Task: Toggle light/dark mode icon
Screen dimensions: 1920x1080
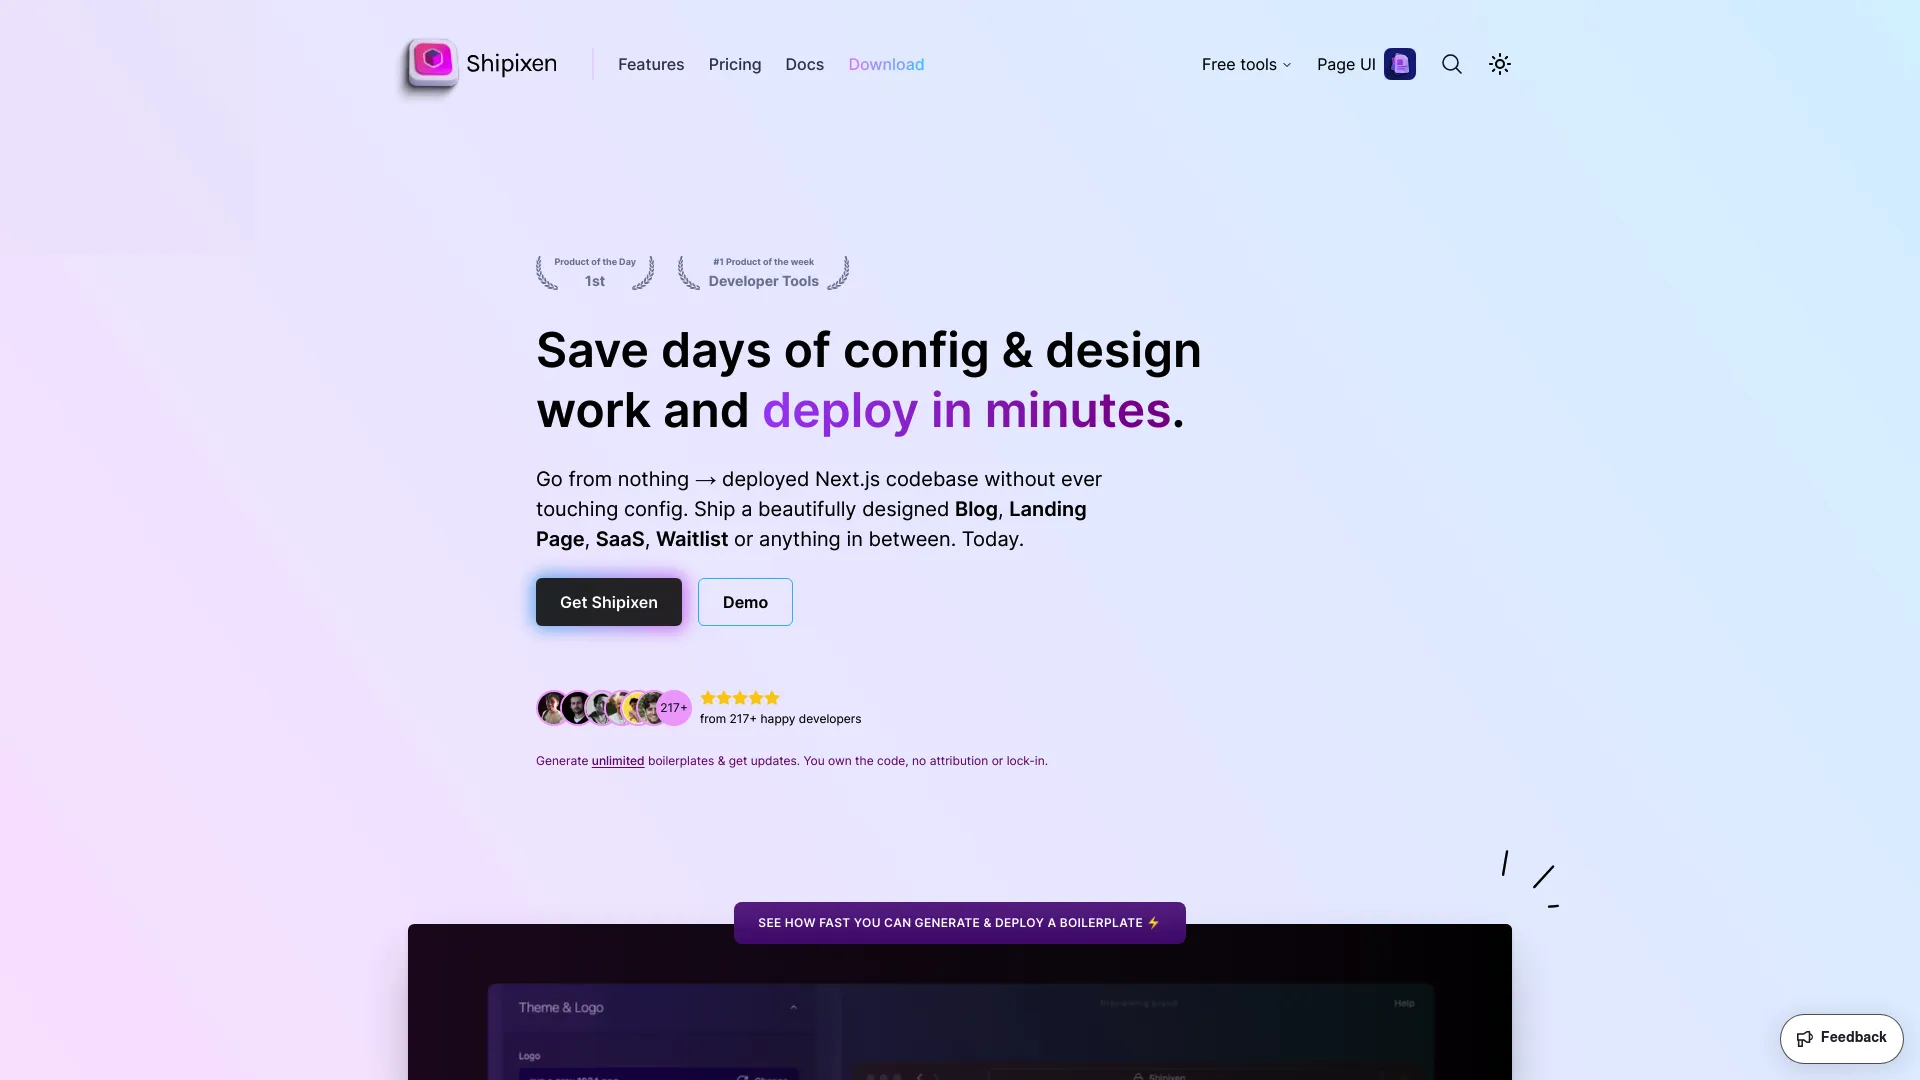Action: pos(1499,63)
